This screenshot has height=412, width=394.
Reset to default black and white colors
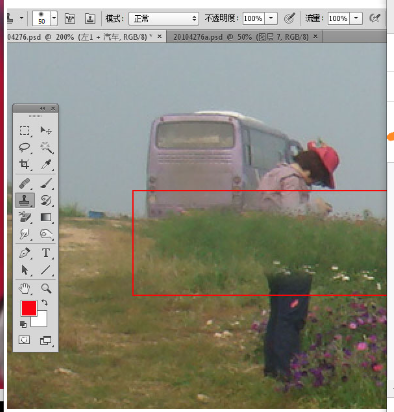pos(23,324)
